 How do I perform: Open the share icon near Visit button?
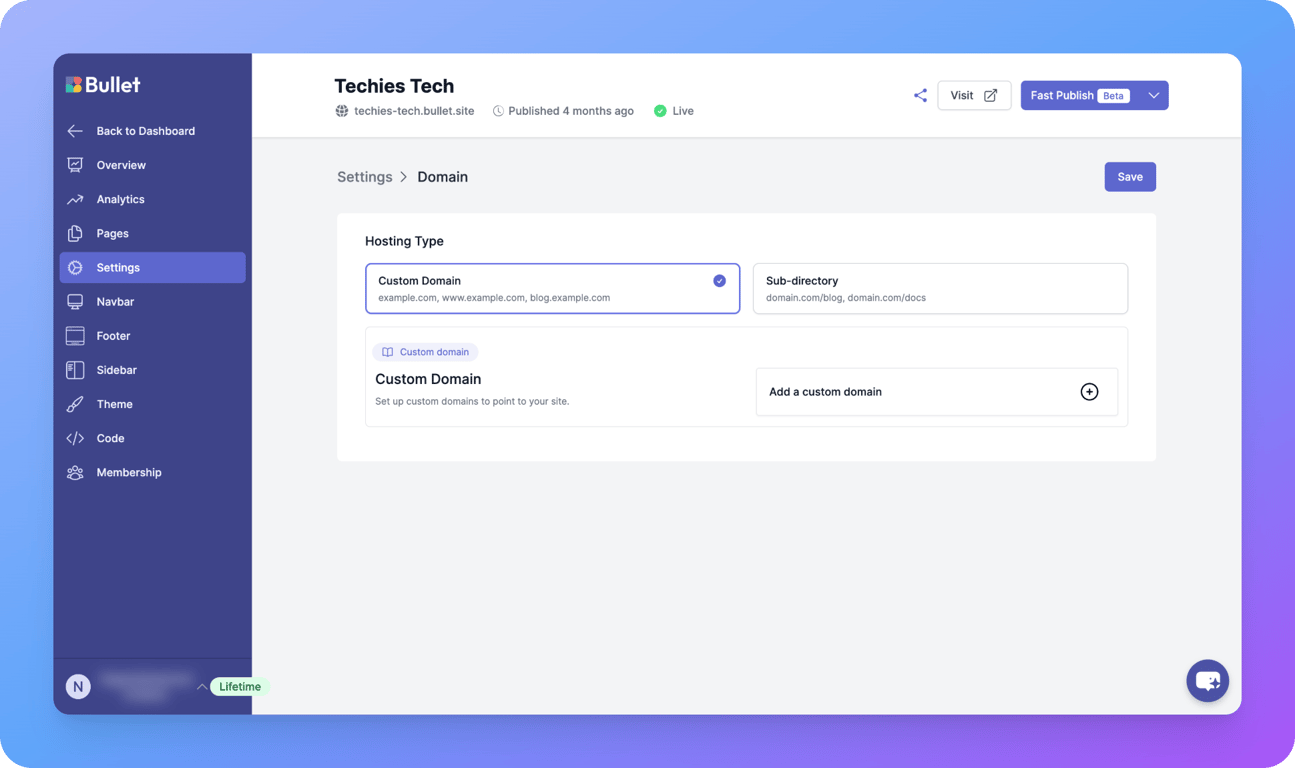[x=920, y=95]
